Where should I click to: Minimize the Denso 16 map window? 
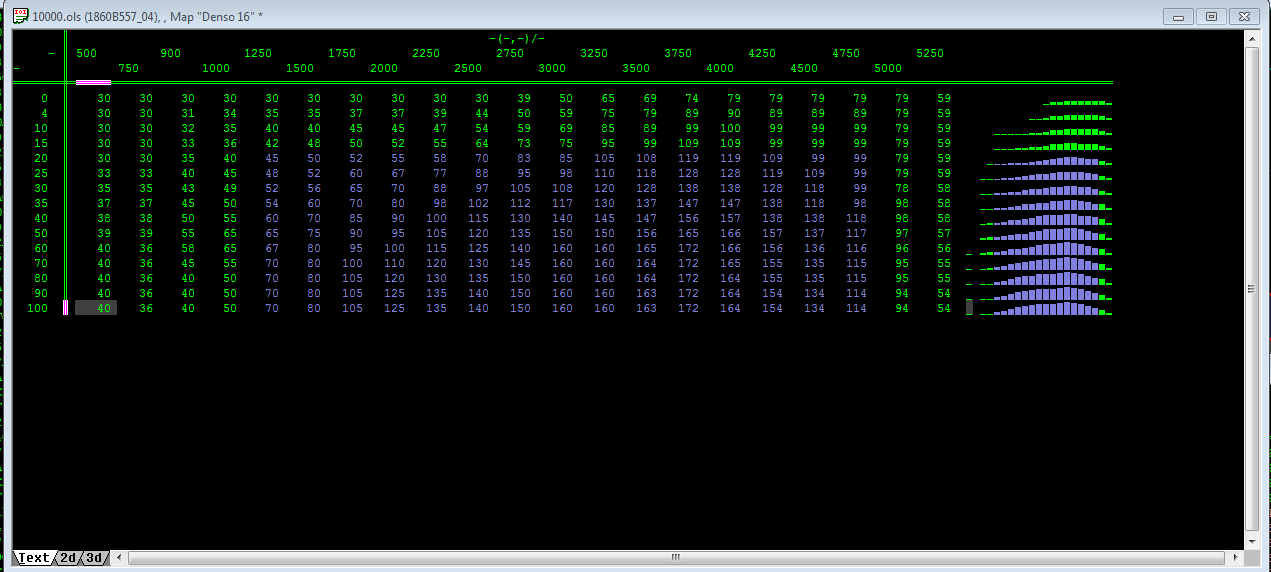pos(1181,17)
